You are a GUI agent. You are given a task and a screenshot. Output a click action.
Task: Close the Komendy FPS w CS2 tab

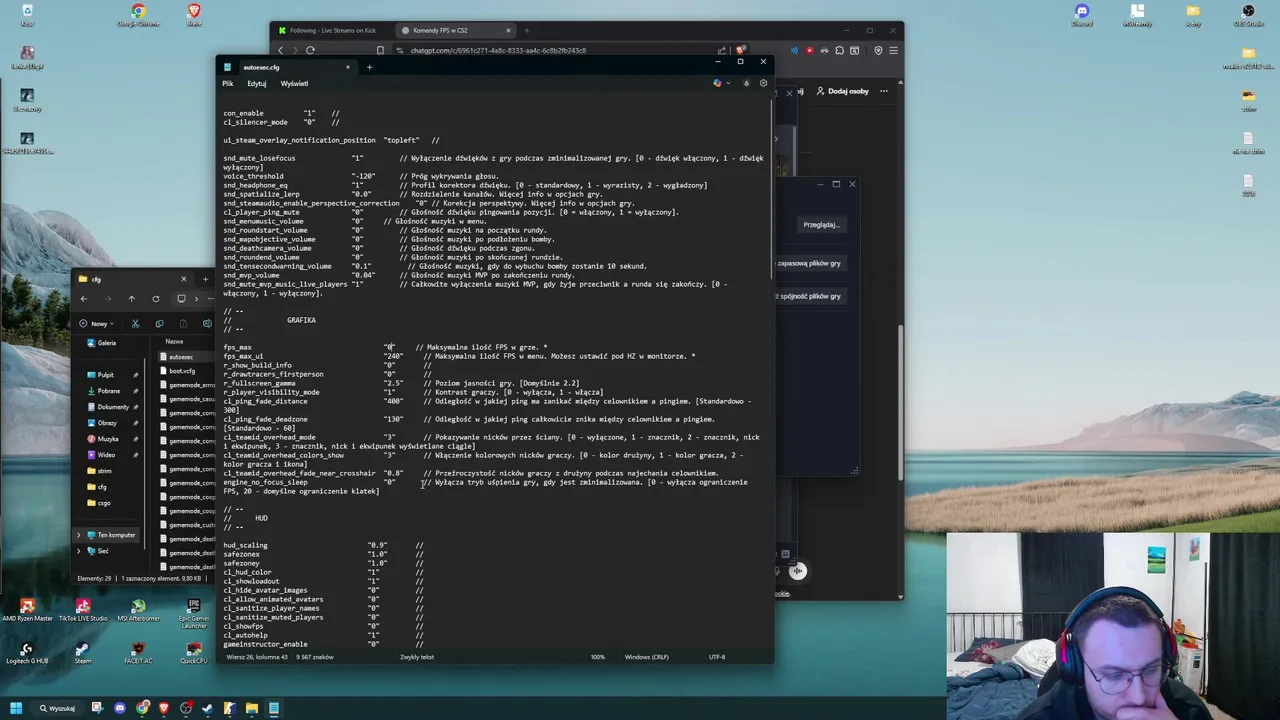pos(508,30)
